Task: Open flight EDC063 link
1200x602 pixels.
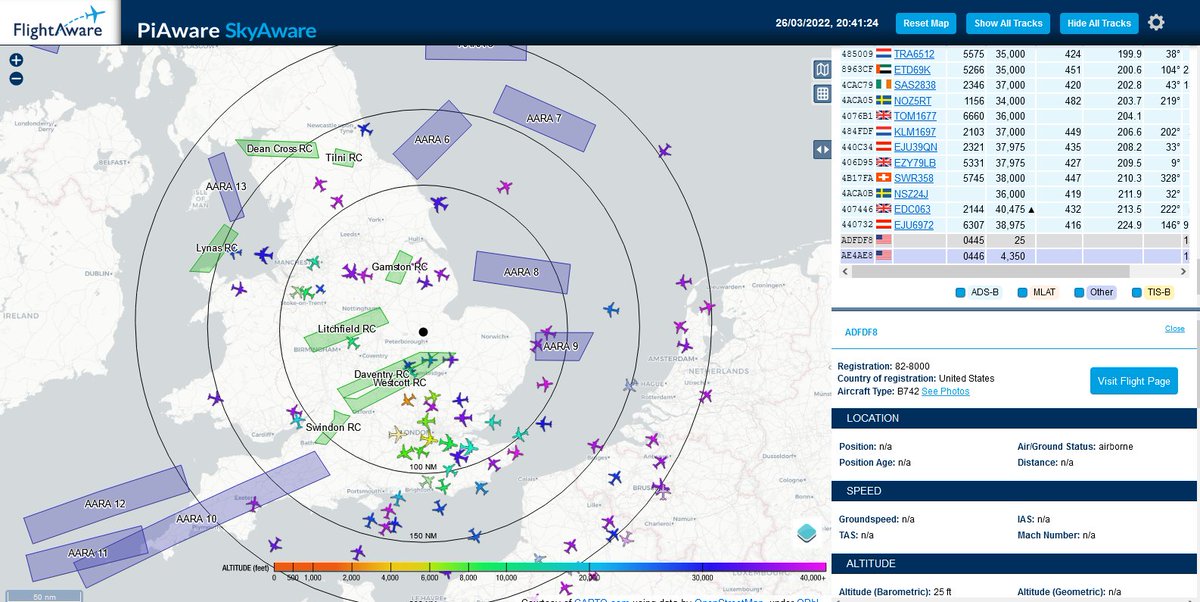Action: click(x=912, y=209)
